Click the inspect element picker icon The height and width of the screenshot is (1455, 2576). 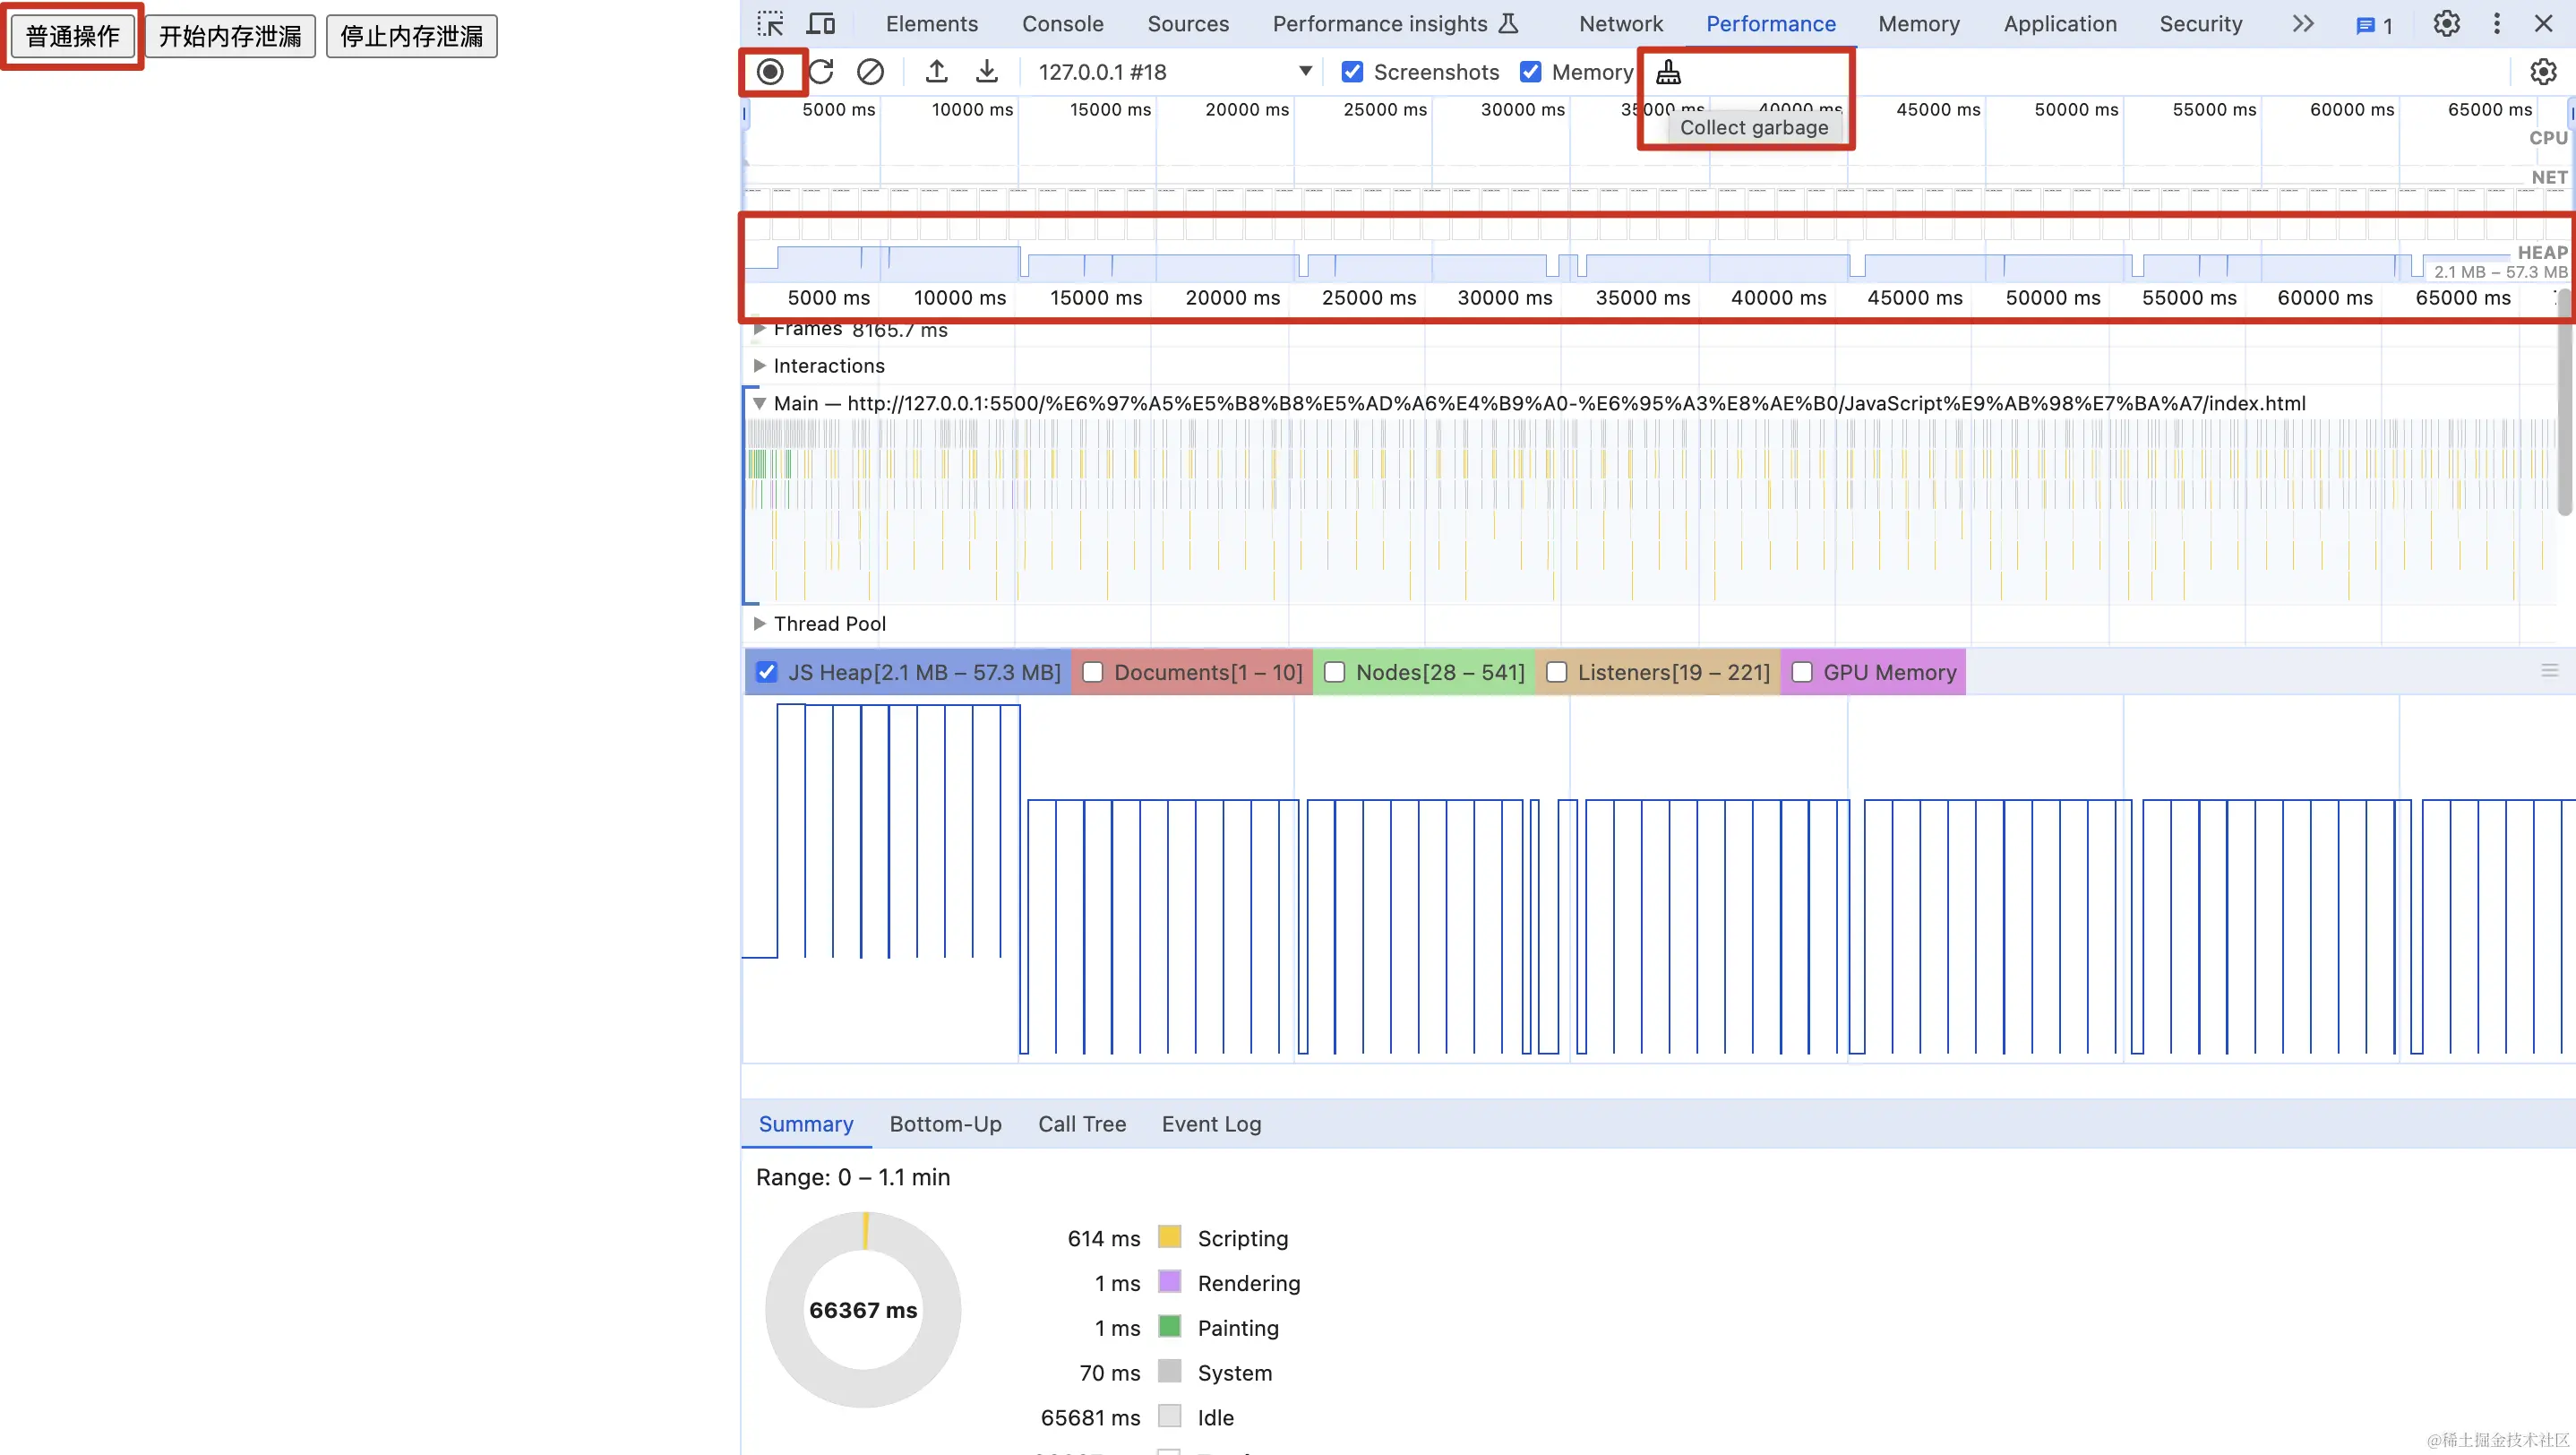pos(770,24)
